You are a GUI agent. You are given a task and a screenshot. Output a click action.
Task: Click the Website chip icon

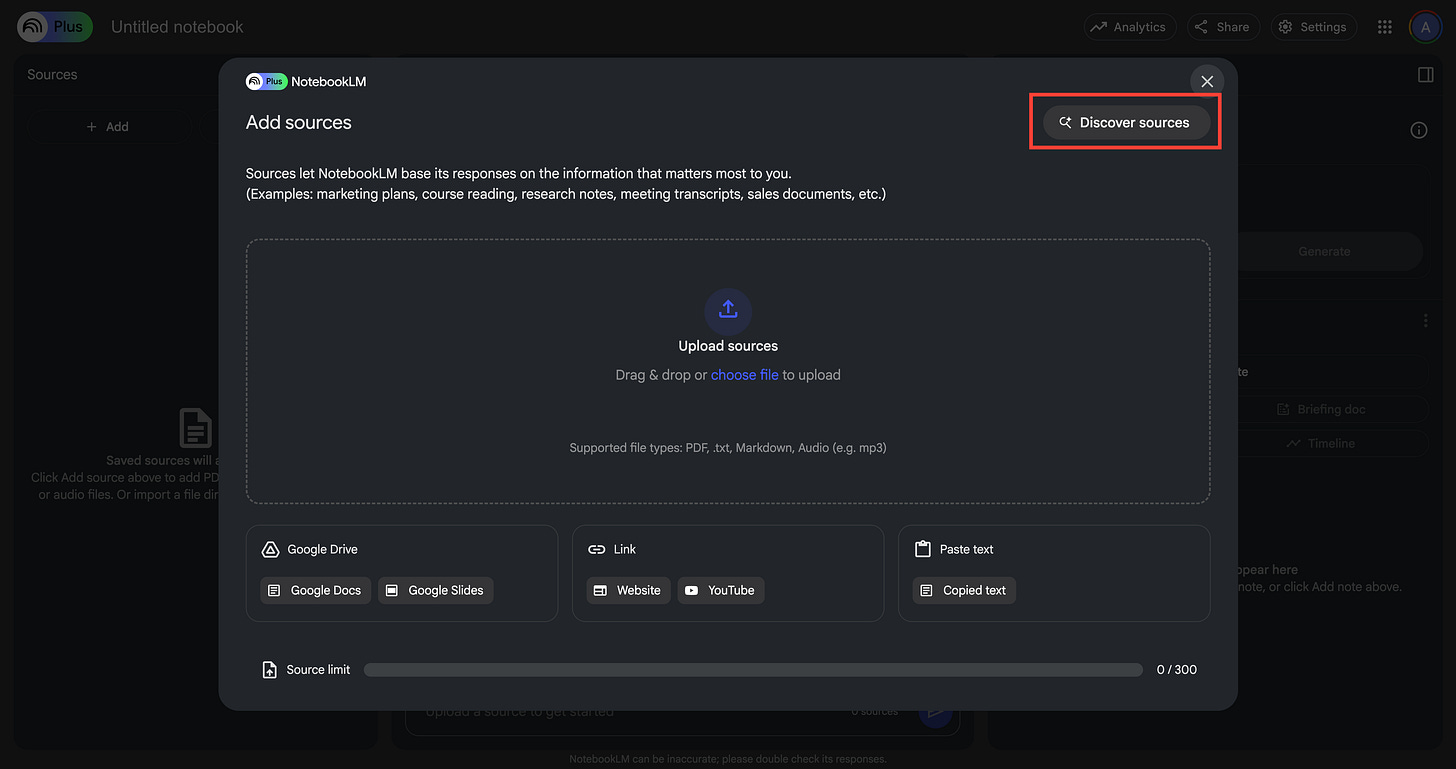pyautogui.click(x=600, y=590)
